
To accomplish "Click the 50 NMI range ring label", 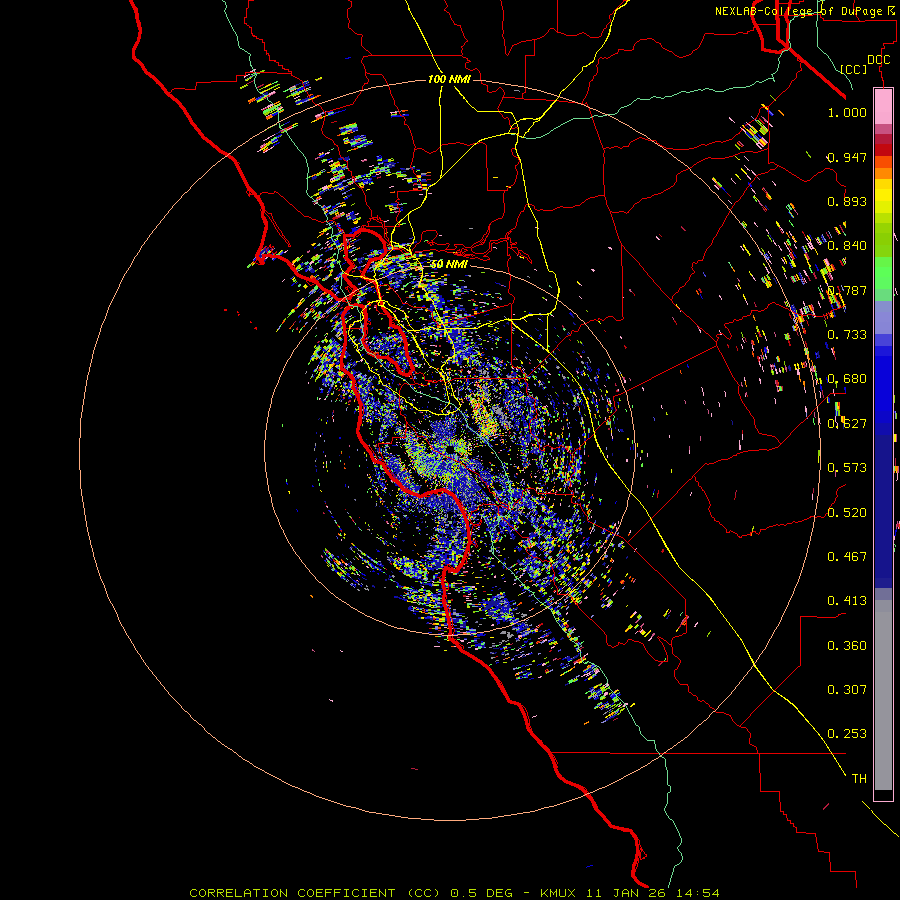I will tap(449, 264).
